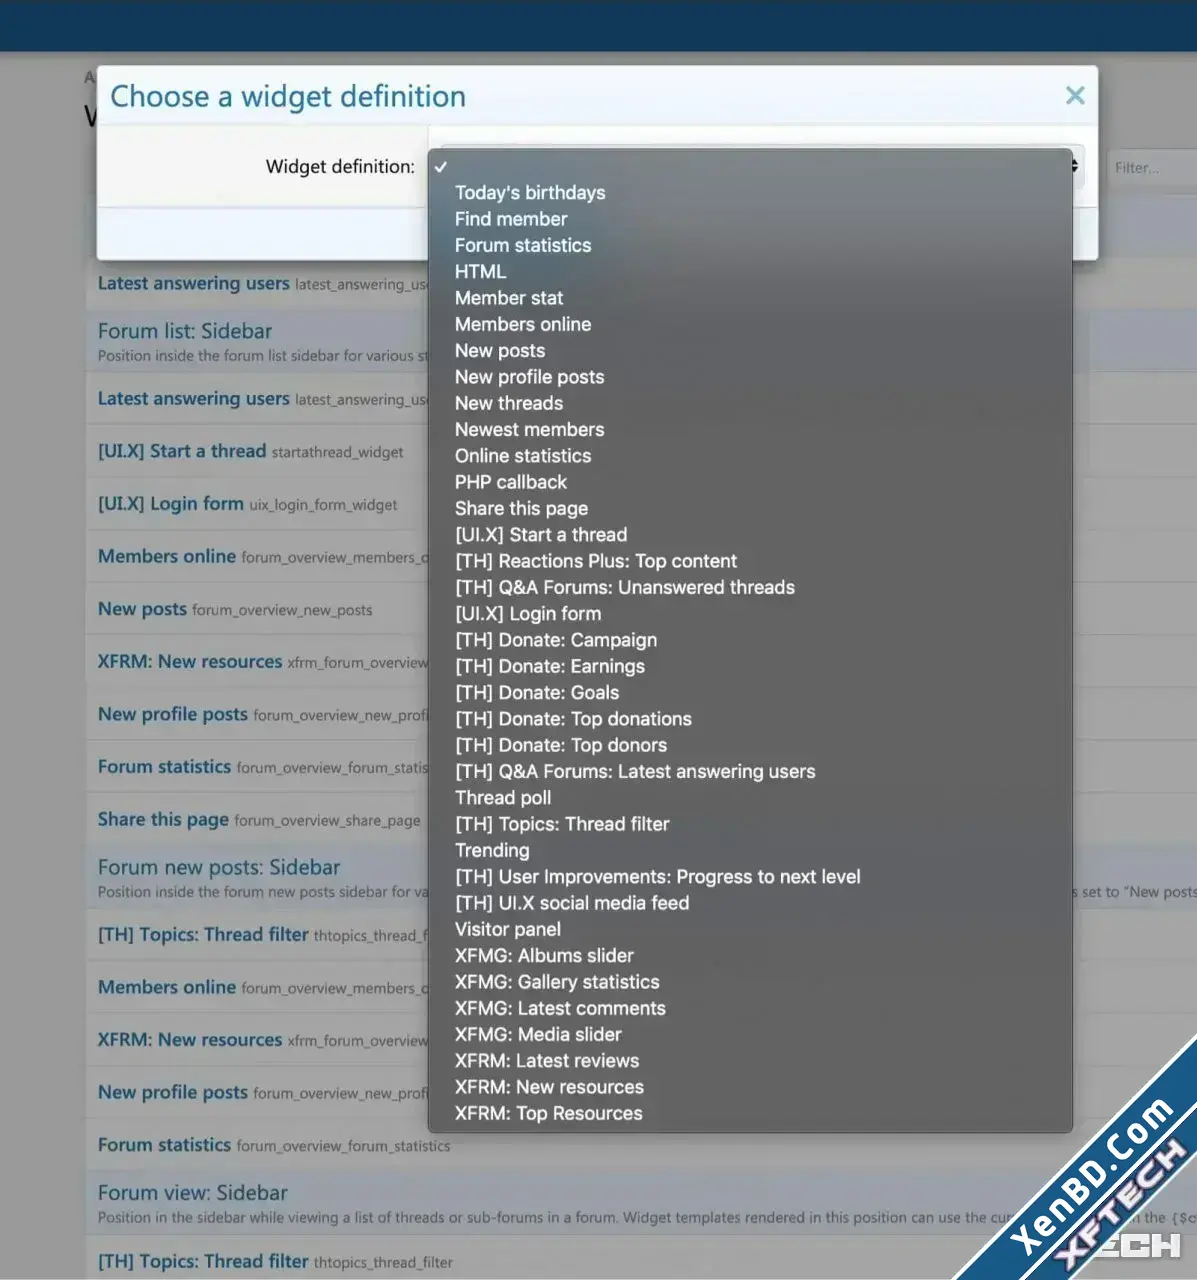Choose [TH] Donate: Goals option
Image resolution: width=1197 pixels, height=1280 pixels.
point(750,693)
